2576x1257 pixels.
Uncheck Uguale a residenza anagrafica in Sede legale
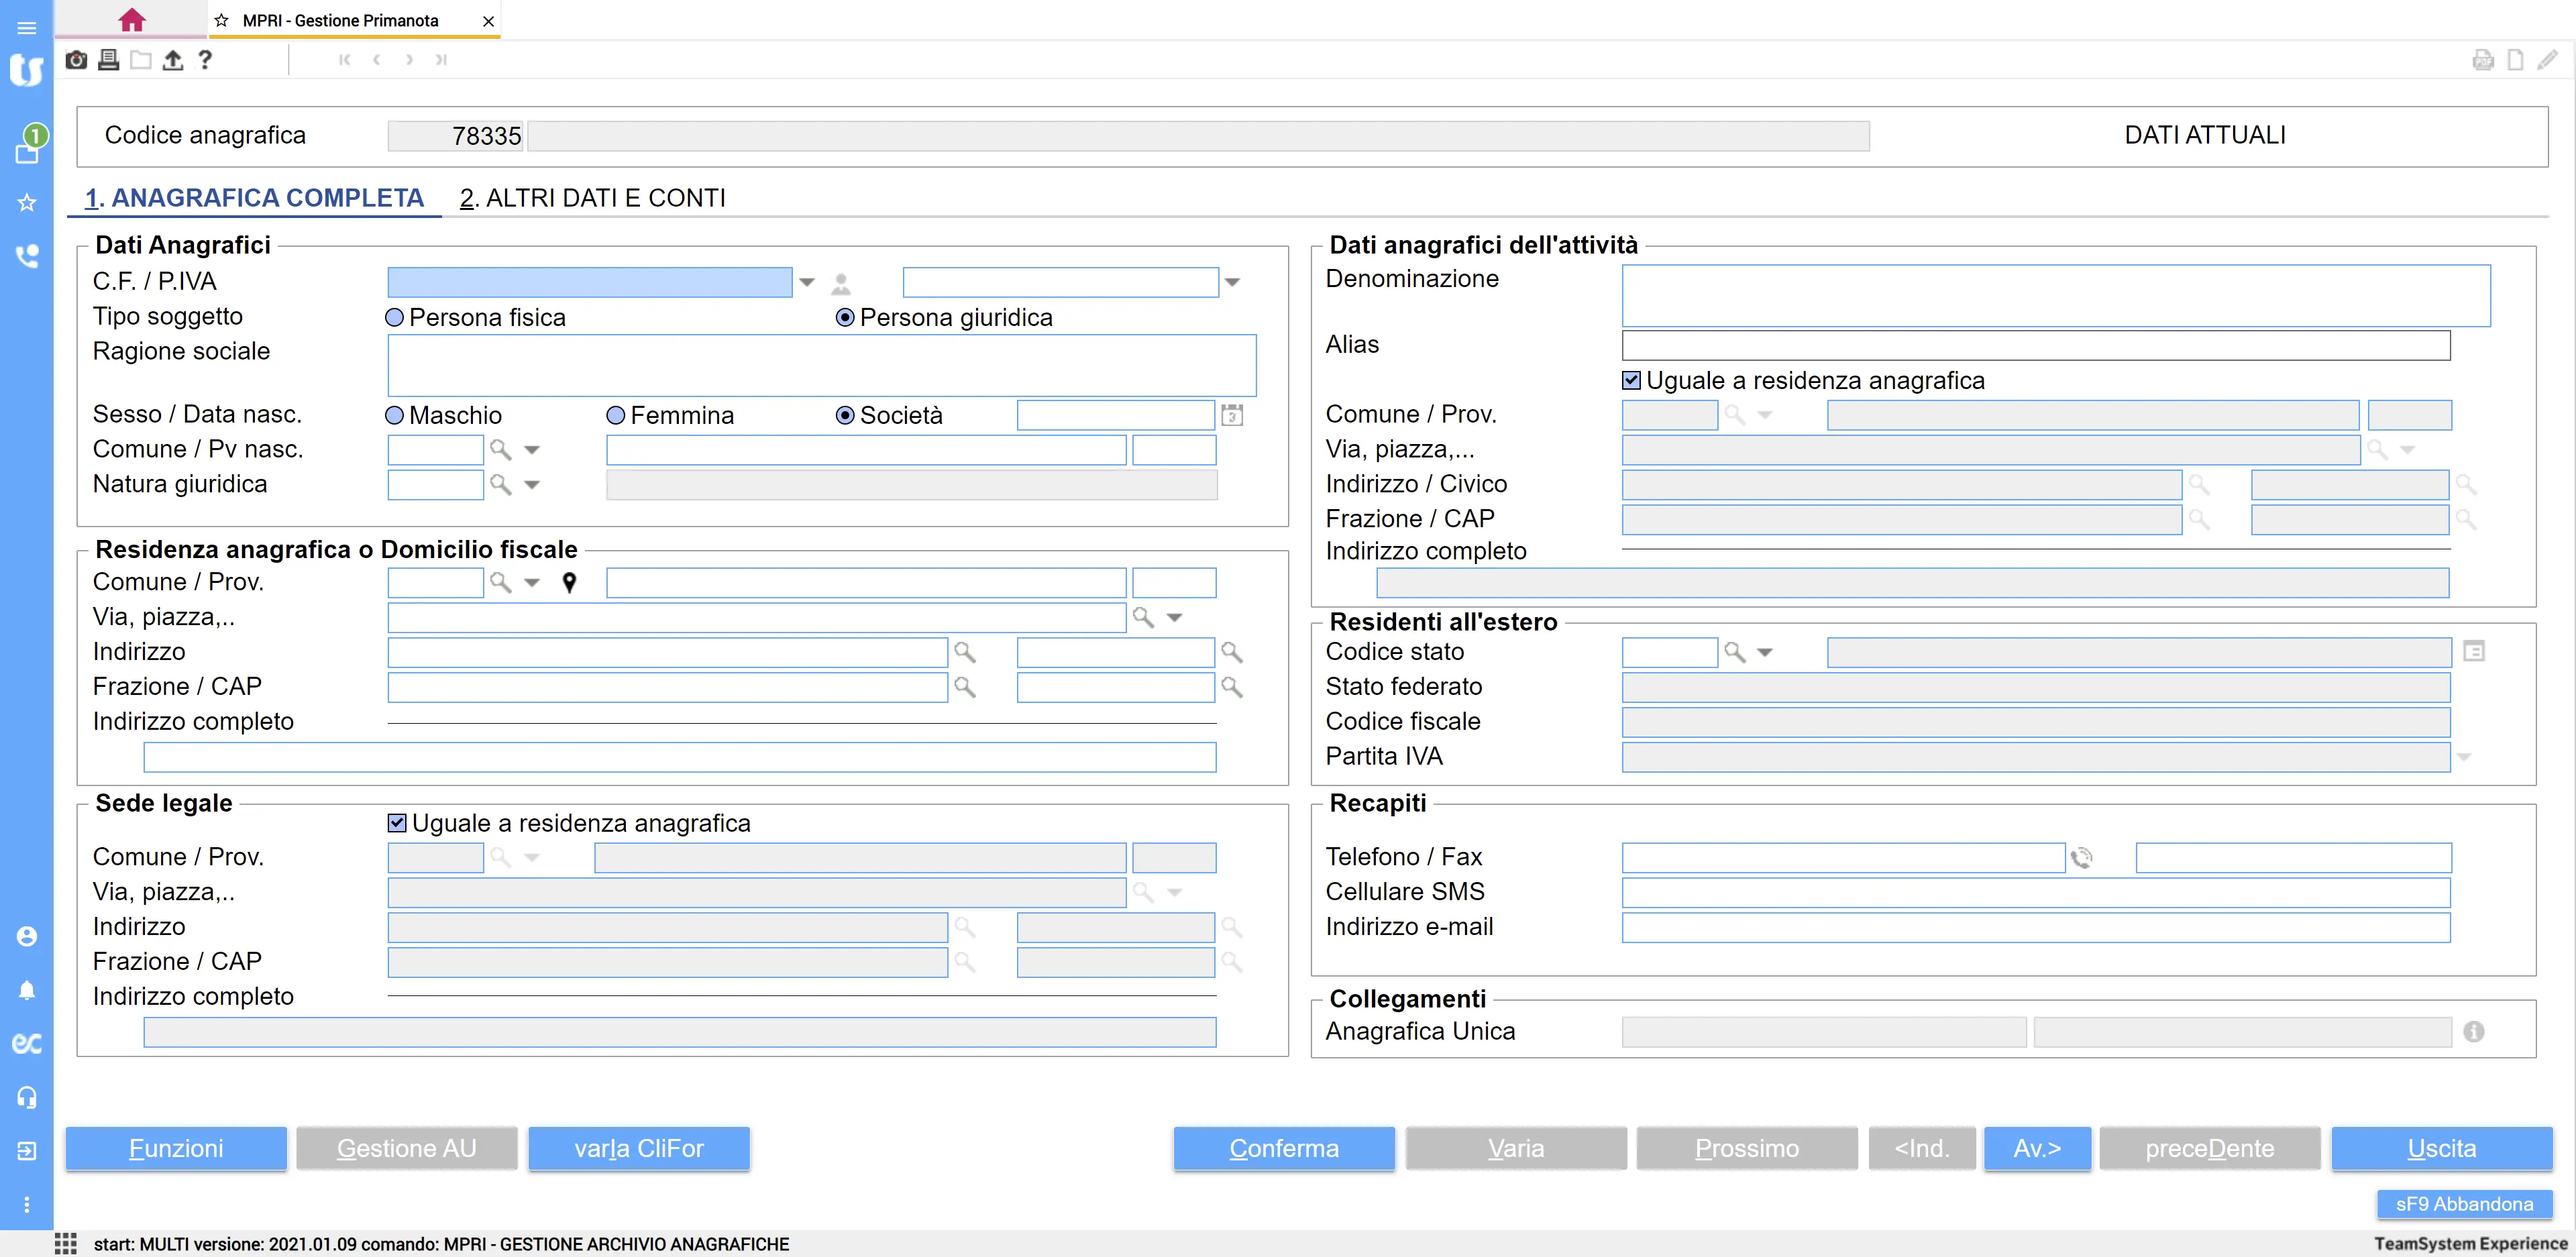(x=397, y=823)
